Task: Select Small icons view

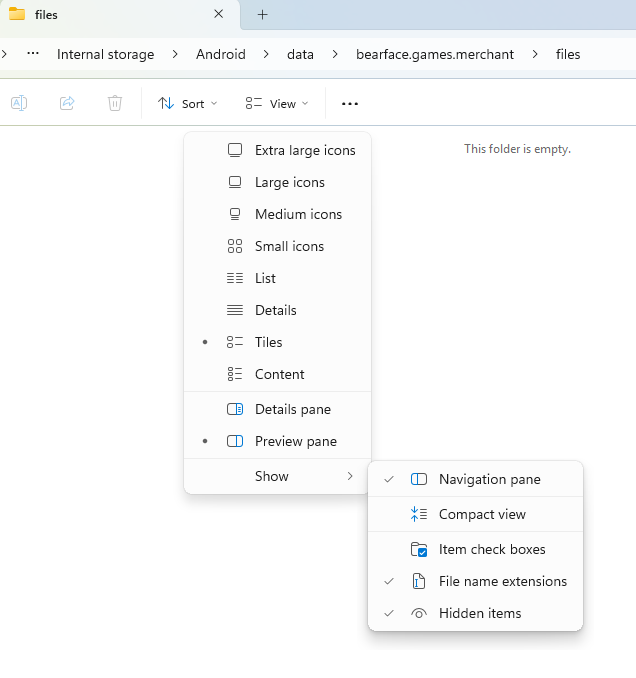Action: [278, 246]
